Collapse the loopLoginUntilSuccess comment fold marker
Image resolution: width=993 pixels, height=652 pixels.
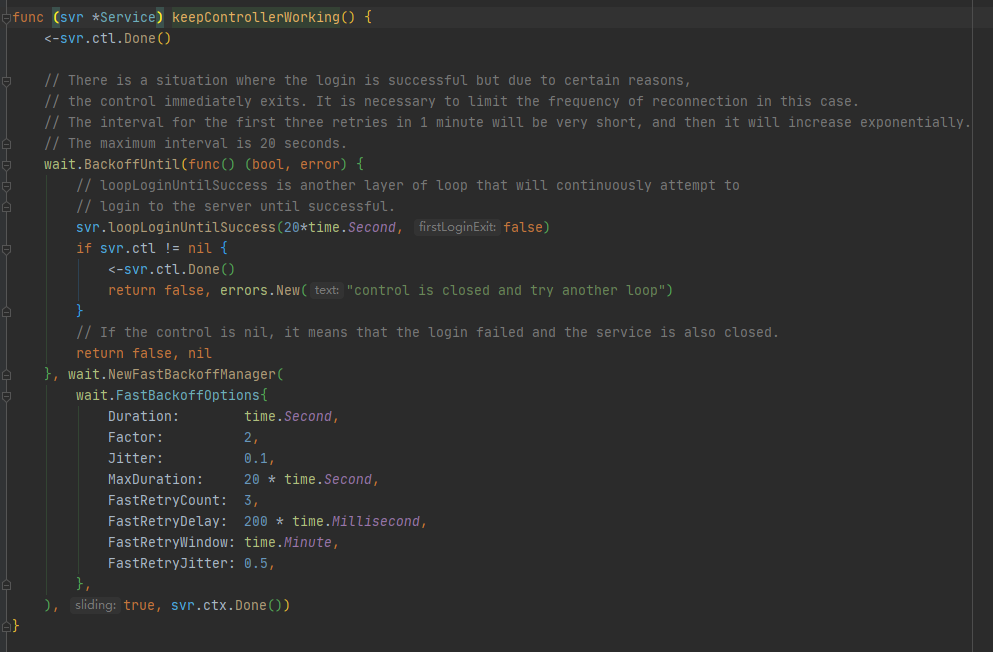6,185
